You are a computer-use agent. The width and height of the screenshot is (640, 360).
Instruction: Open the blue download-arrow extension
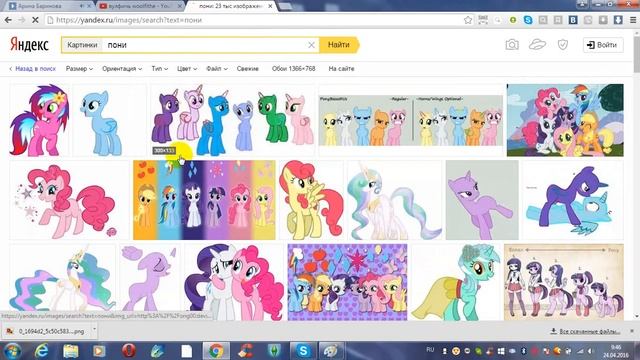[618, 20]
